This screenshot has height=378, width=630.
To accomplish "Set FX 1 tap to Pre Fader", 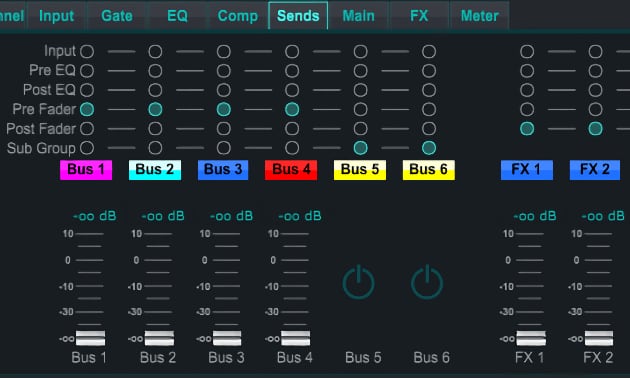I will [527, 109].
